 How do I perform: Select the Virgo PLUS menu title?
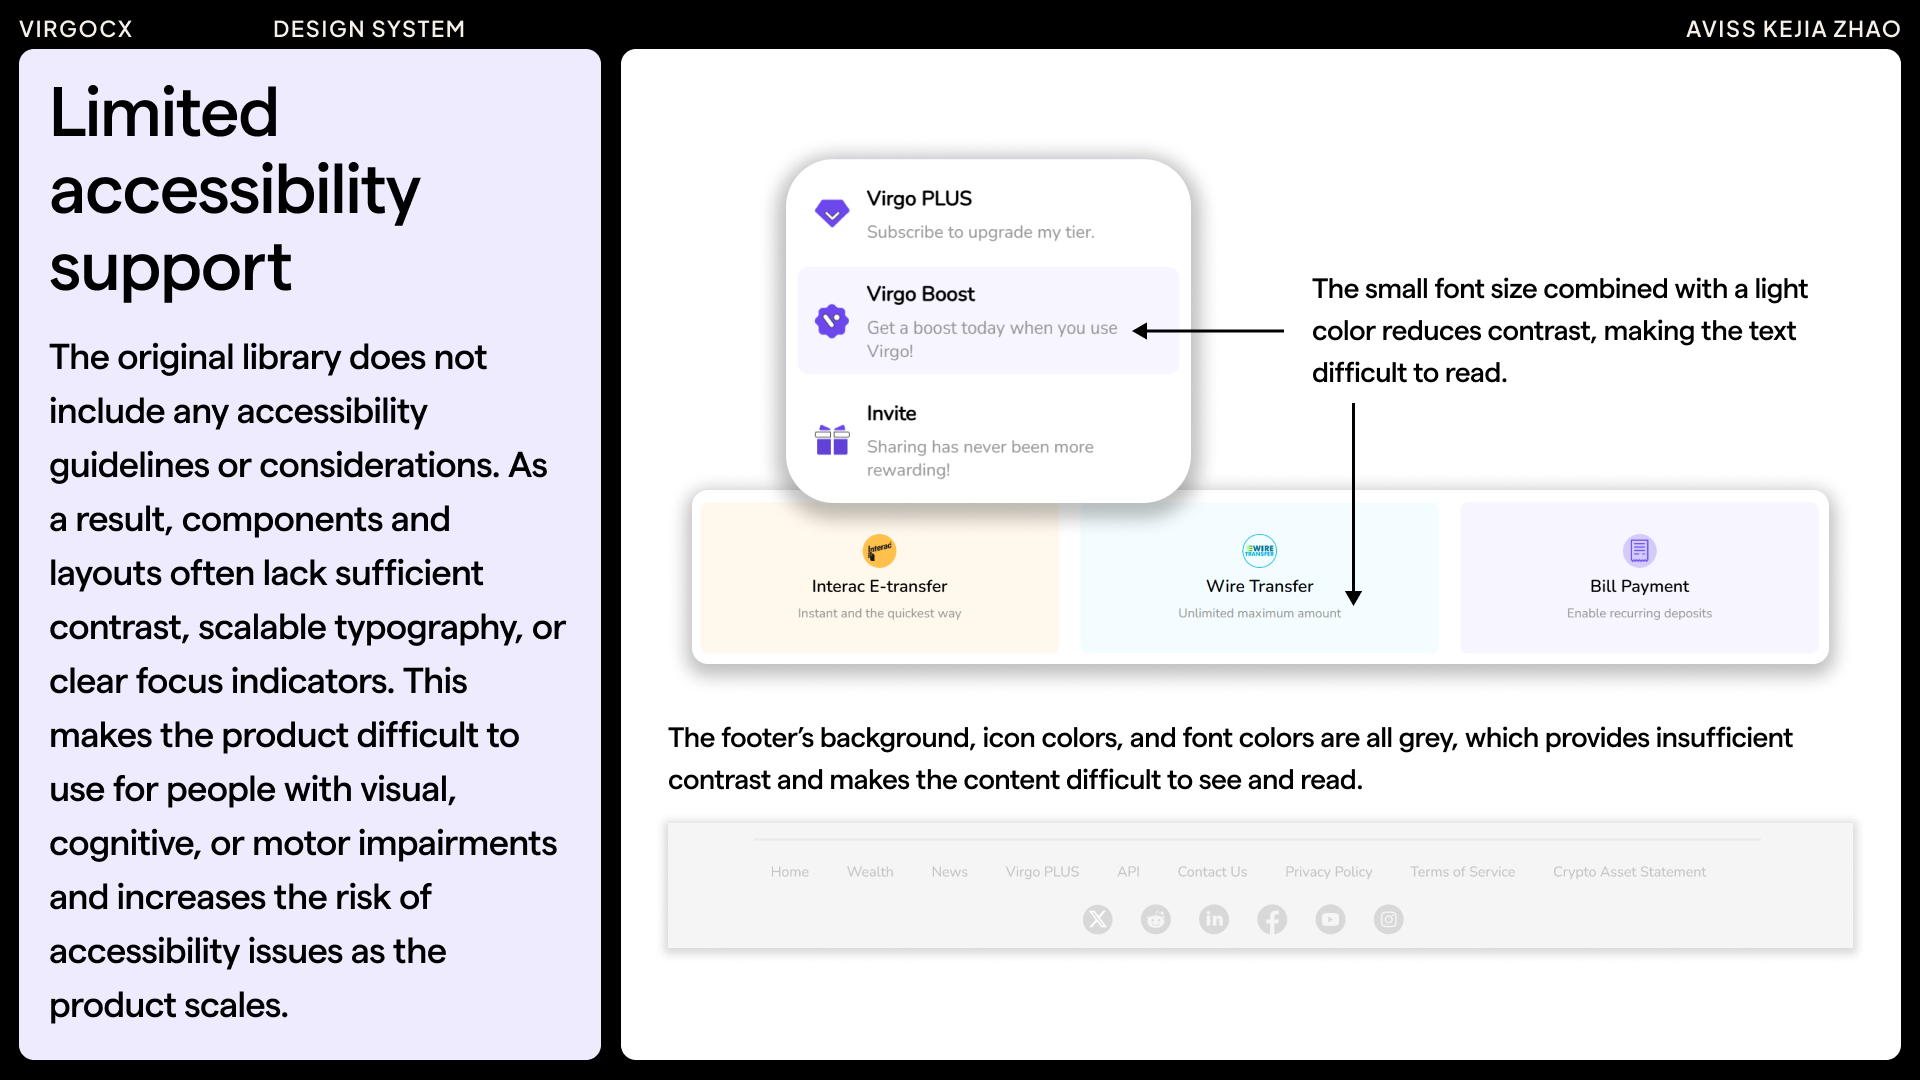[x=919, y=199]
